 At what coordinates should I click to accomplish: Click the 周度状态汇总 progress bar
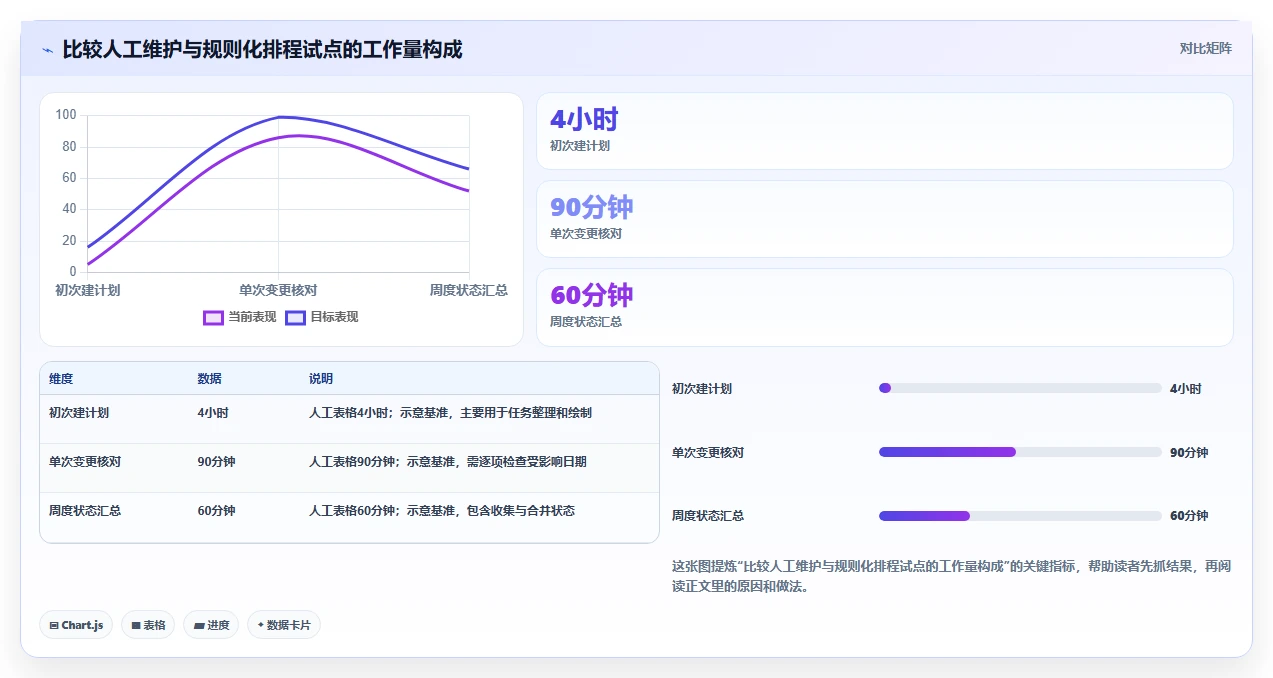pos(1020,516)
